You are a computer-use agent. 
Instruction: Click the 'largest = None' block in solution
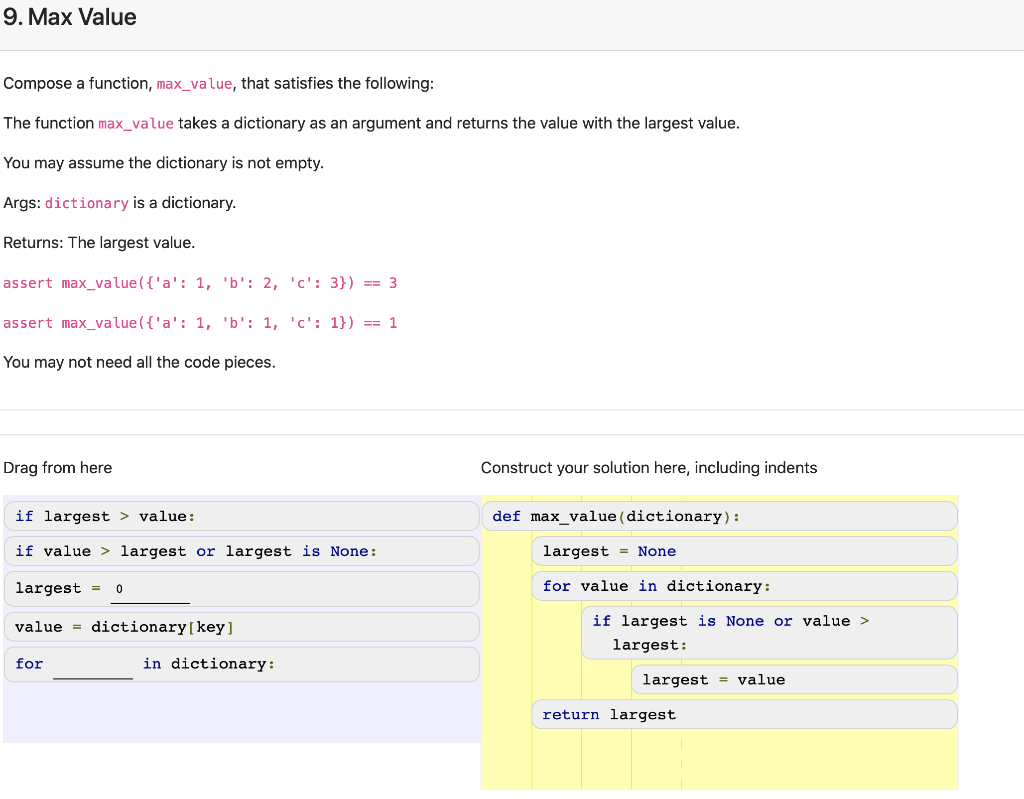coord(600,551)
